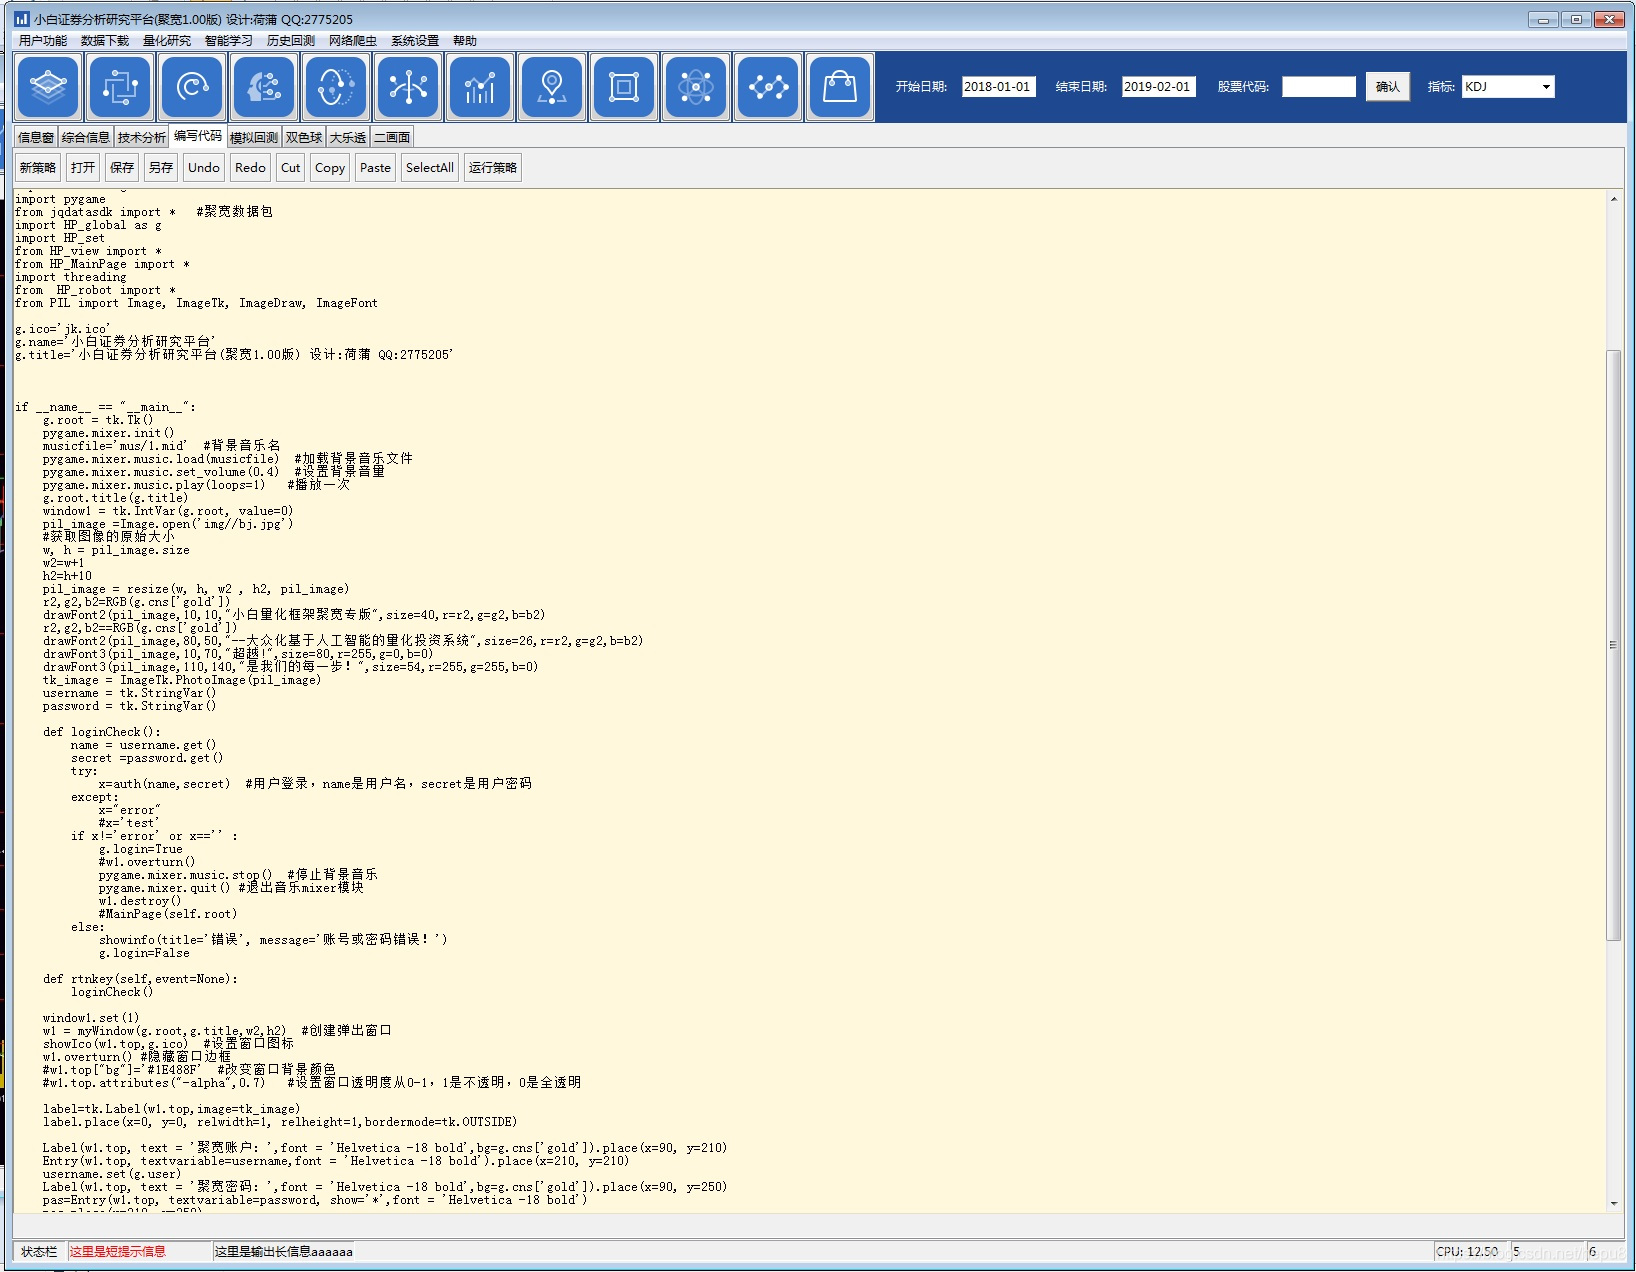Click the 打开 button
Screen dimensions: 1636x1272
pyautogui.click(x=83, y=168)
